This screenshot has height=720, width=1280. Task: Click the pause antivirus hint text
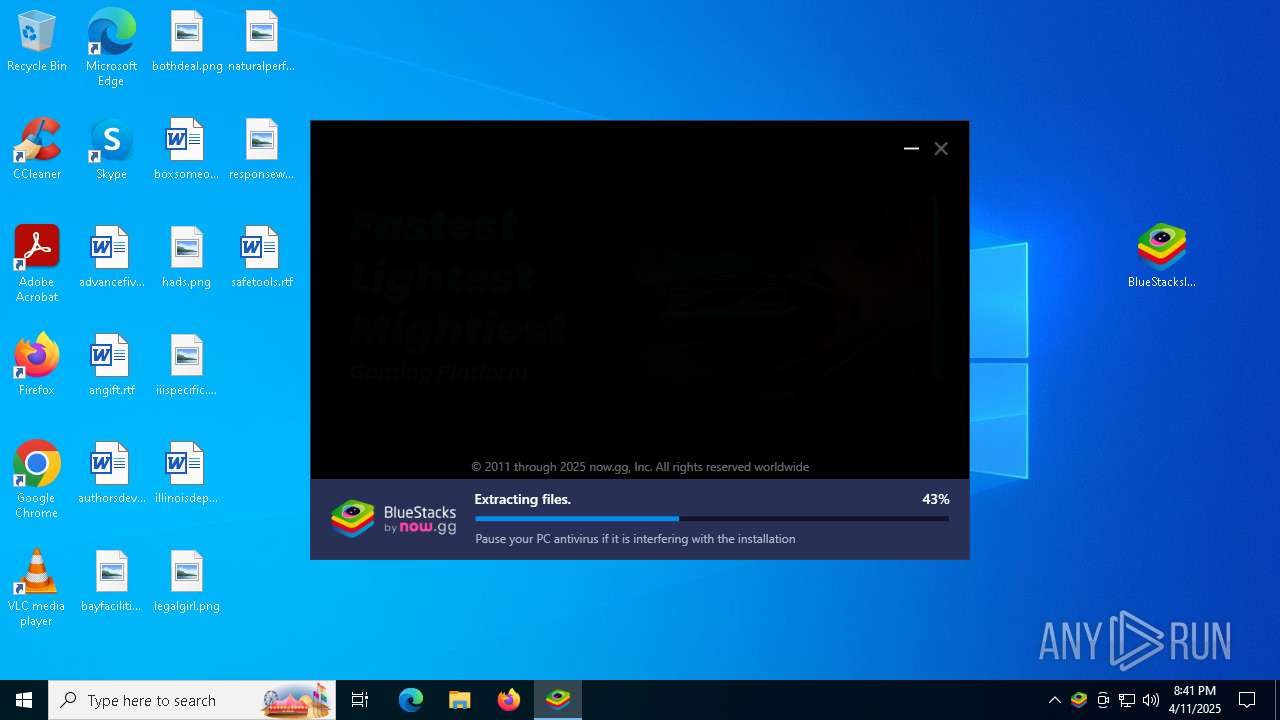pos(635,539)
